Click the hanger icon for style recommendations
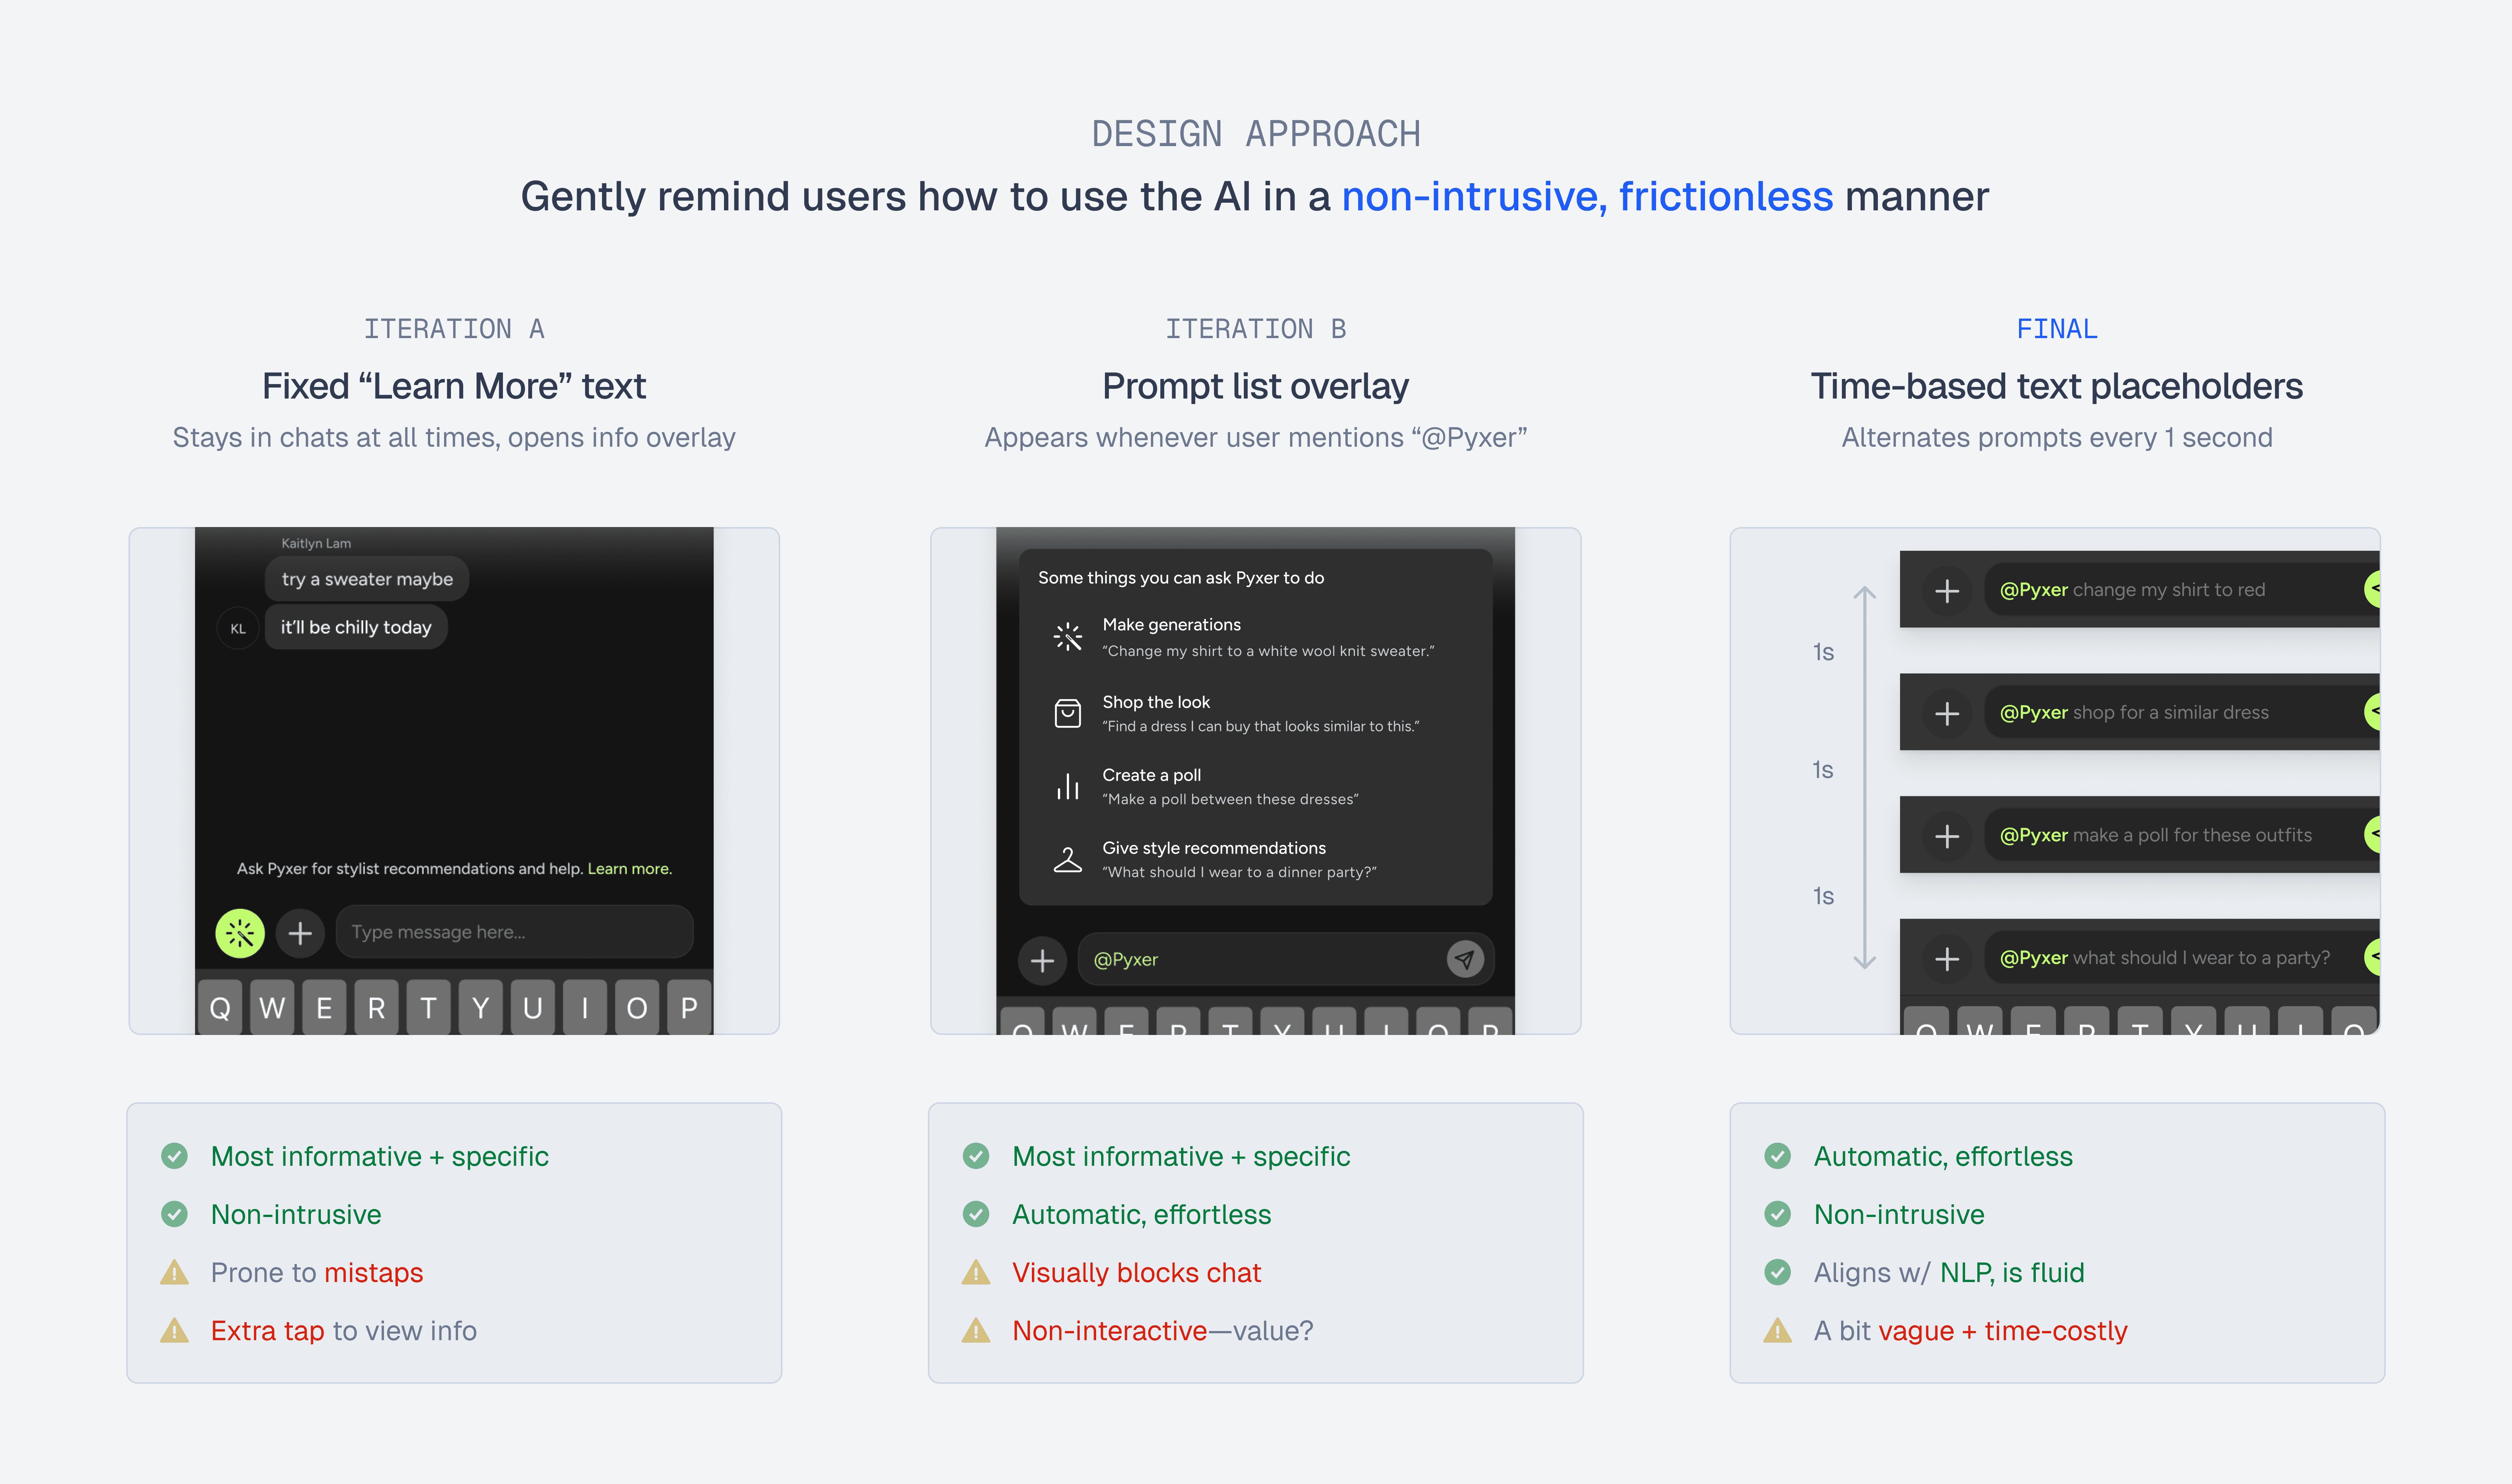Image resolution: width=2512 pixels, height=1484 pixels. click(1067, 859)
